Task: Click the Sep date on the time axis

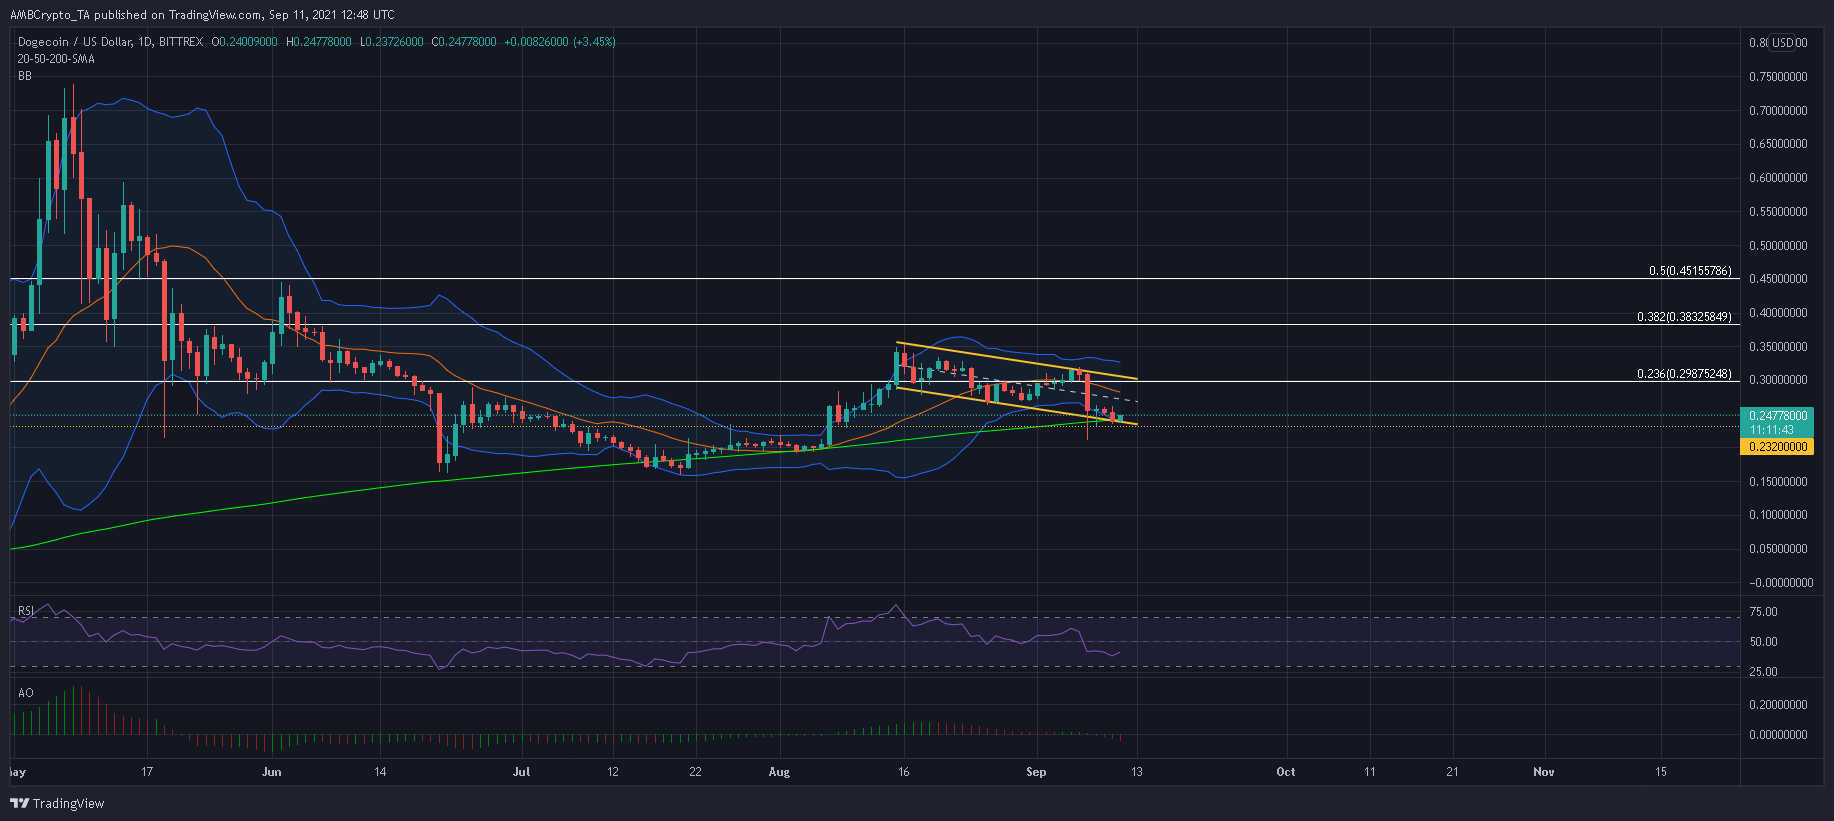Action: (1036, 772)
